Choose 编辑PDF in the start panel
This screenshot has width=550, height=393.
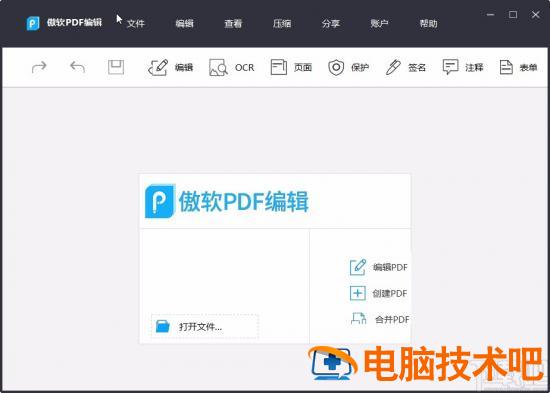click(x=379, y=267)
